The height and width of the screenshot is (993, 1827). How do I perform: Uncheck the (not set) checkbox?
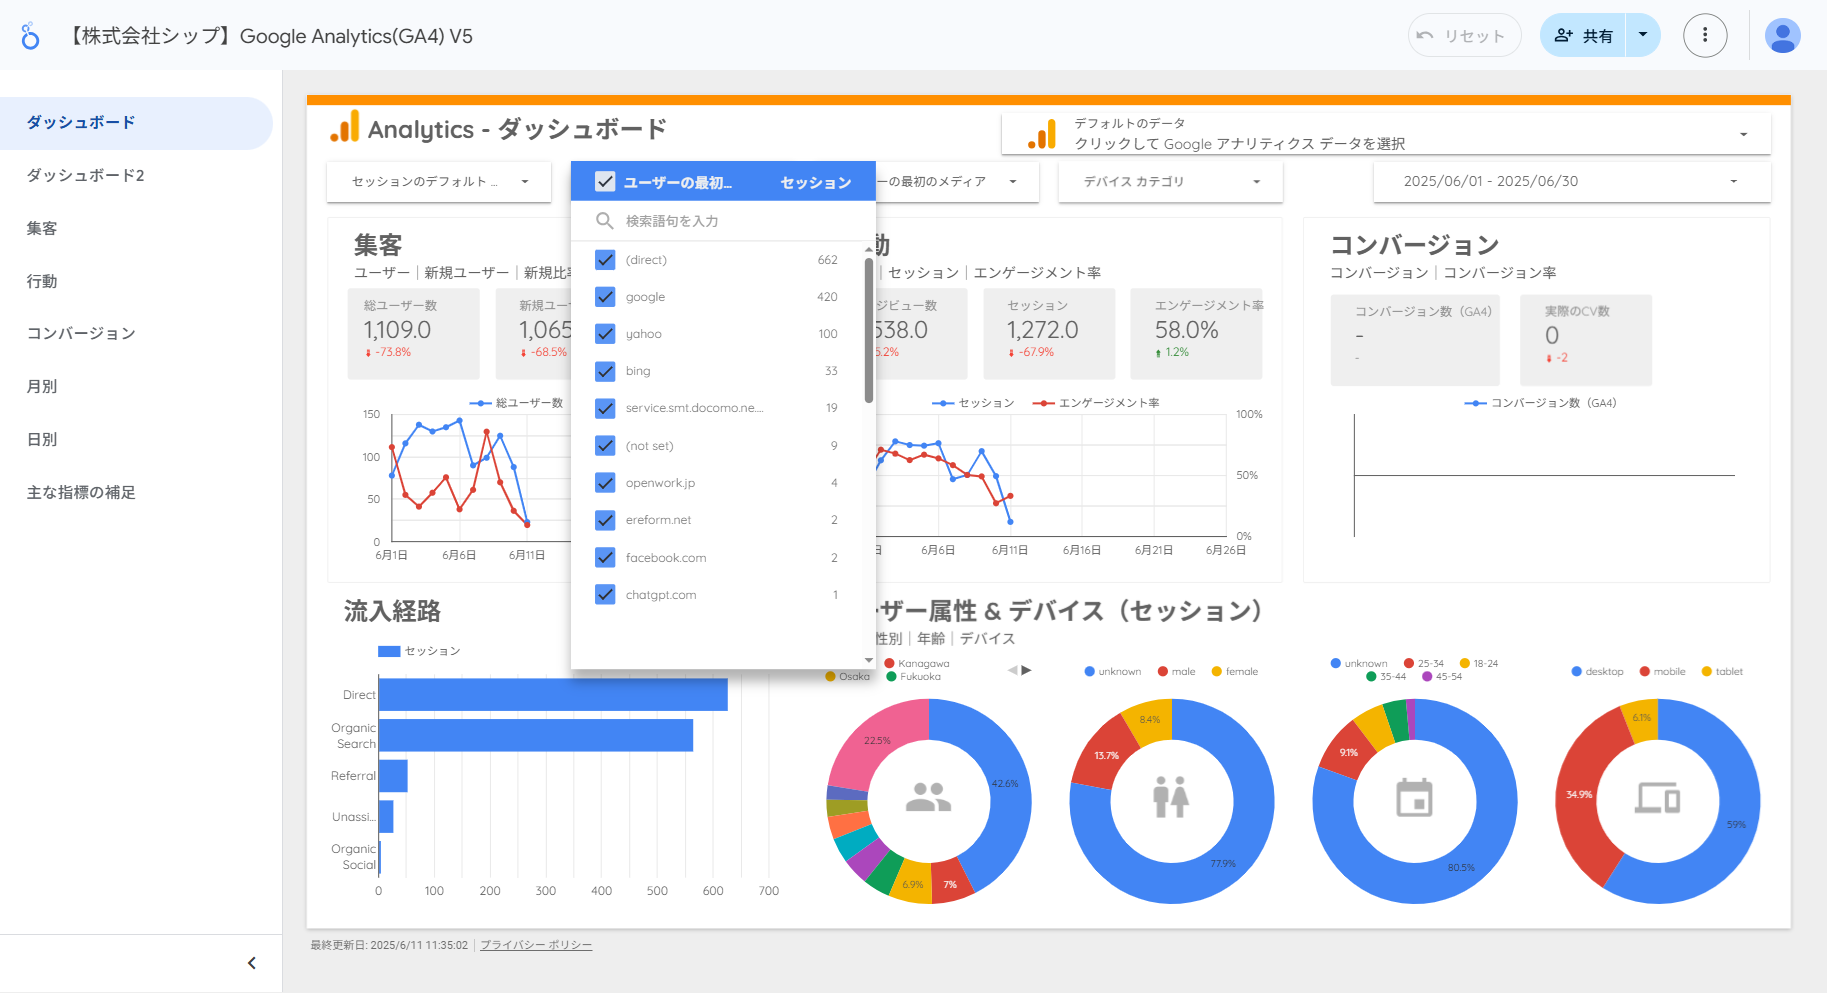(605, 446)
